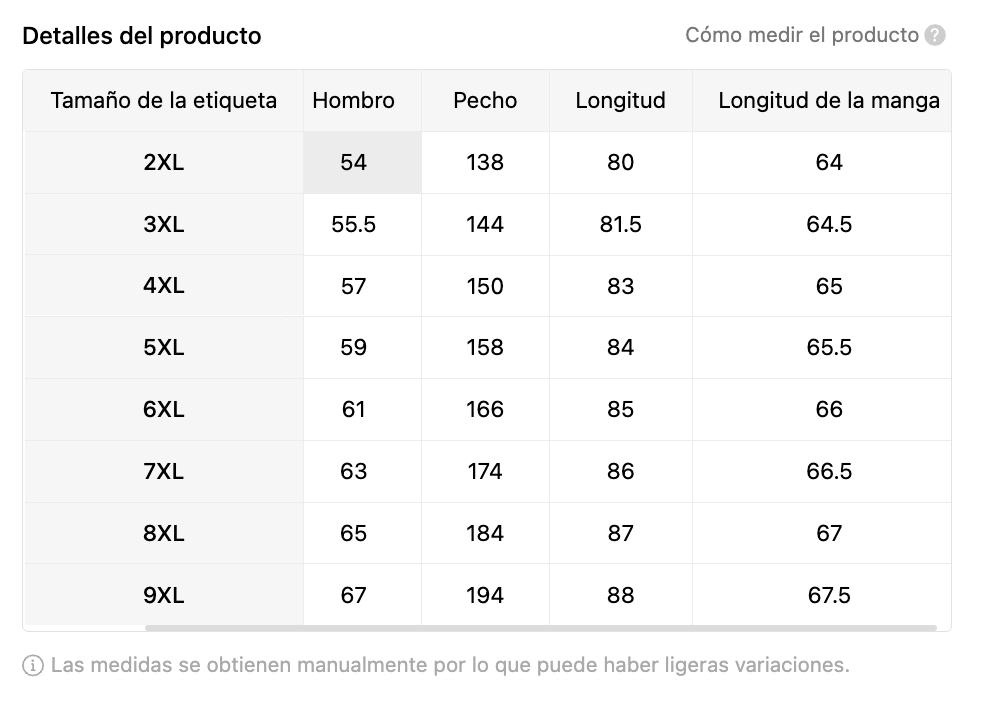982x712 pixels.
Task: Select the 3XL size row label
Action: (163, 224)
